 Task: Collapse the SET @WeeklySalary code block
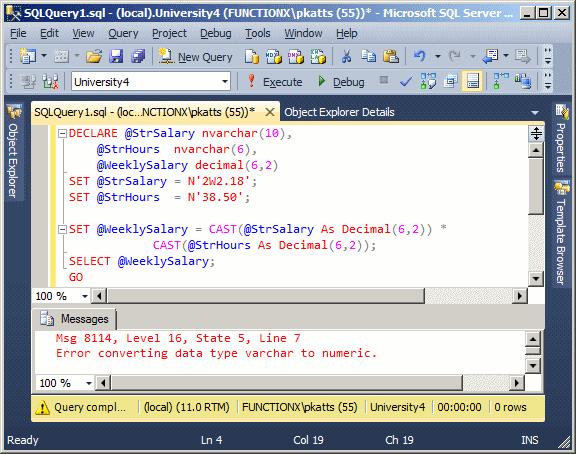pos(62,230)
